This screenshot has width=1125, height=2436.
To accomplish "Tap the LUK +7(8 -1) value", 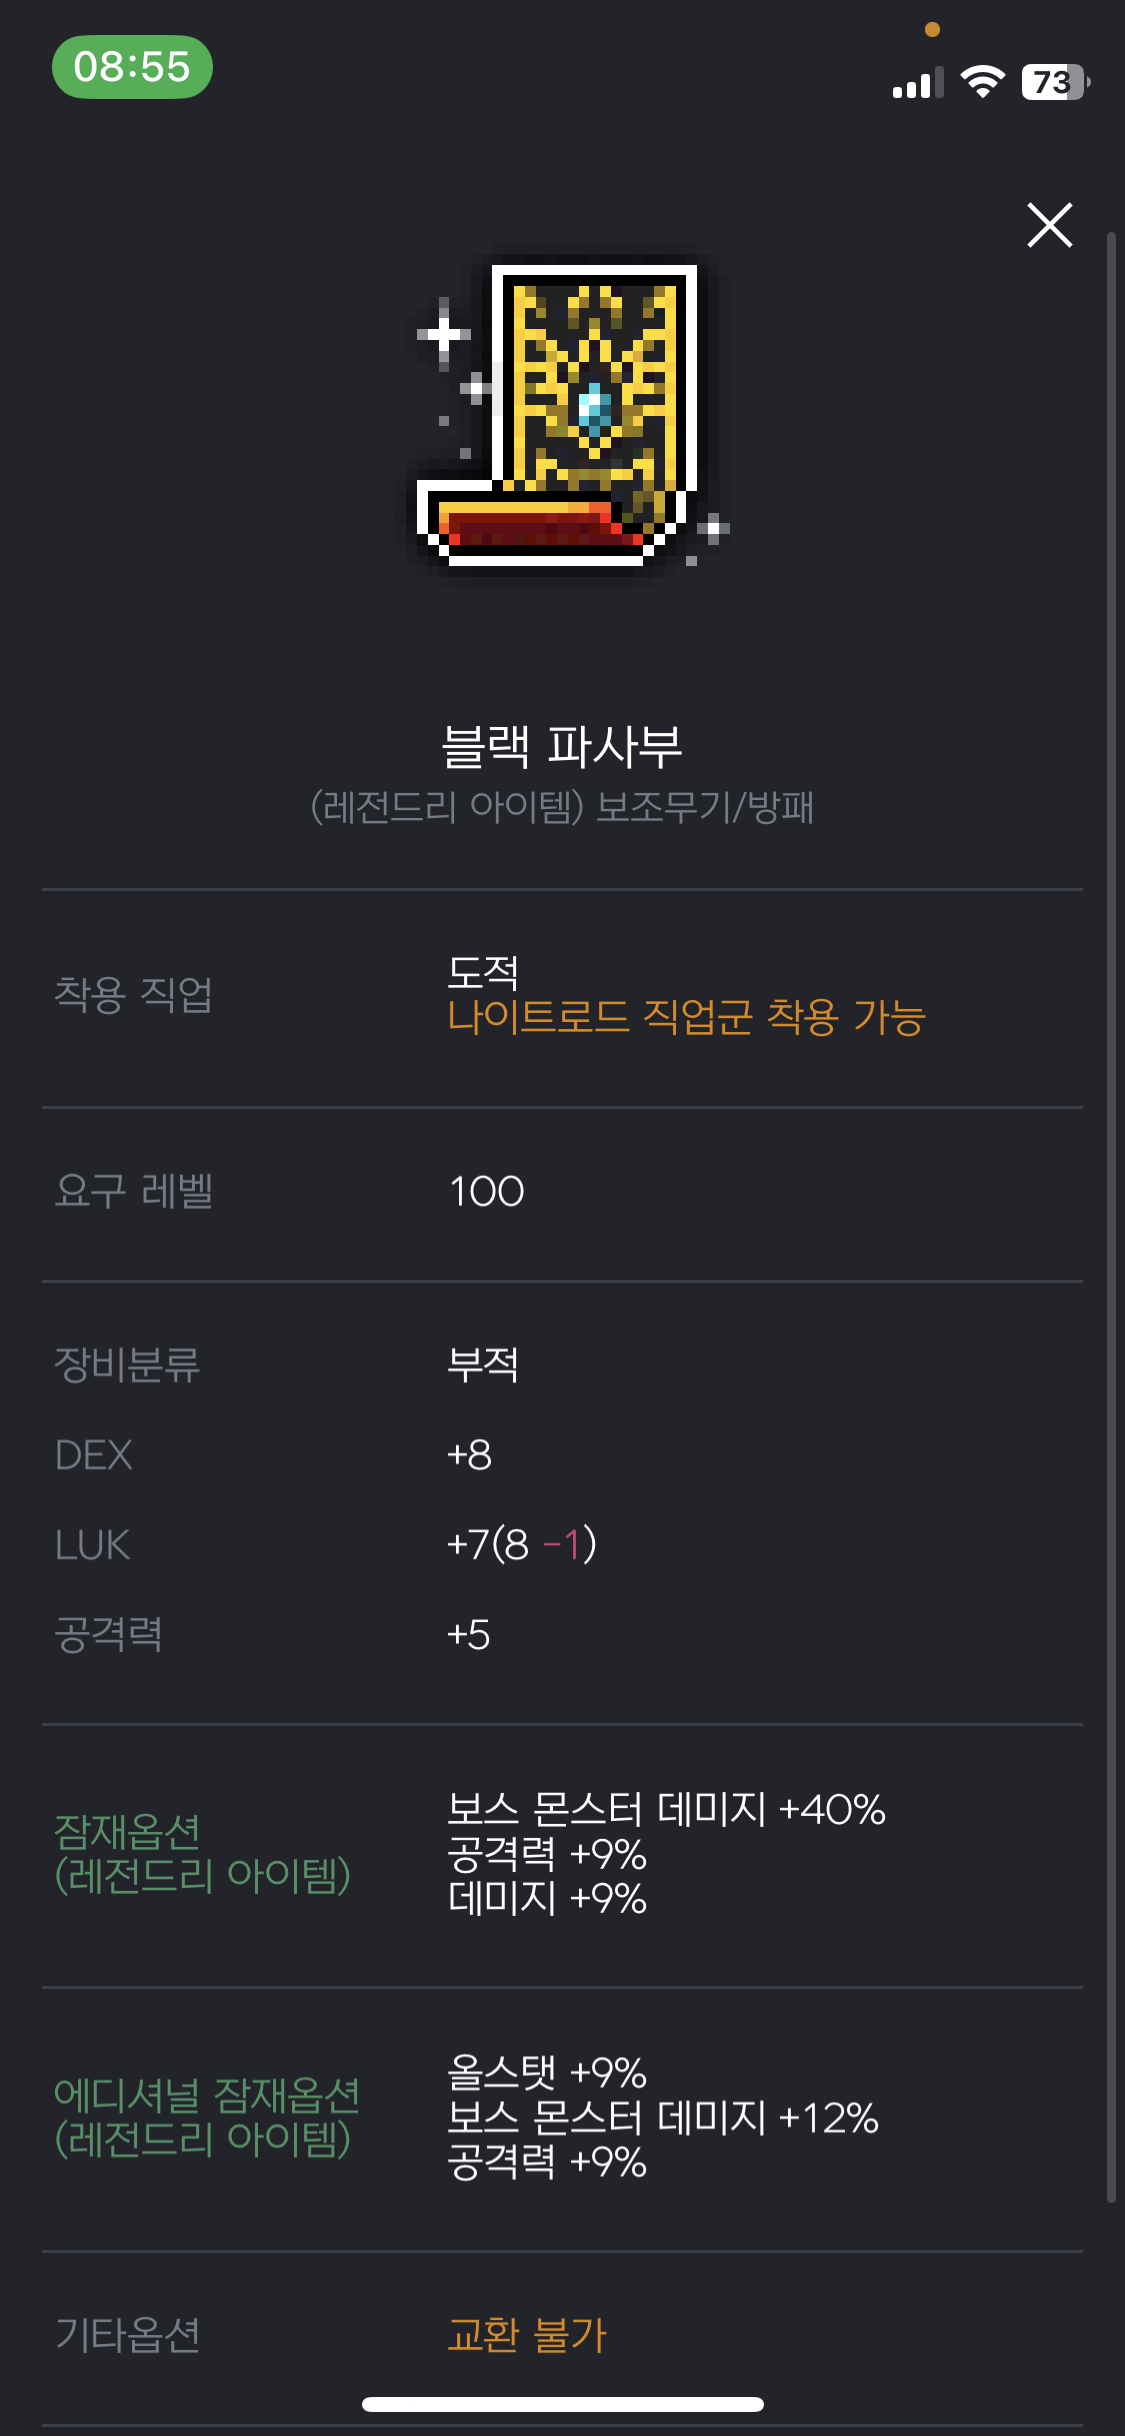I will tap(521, 1545).
